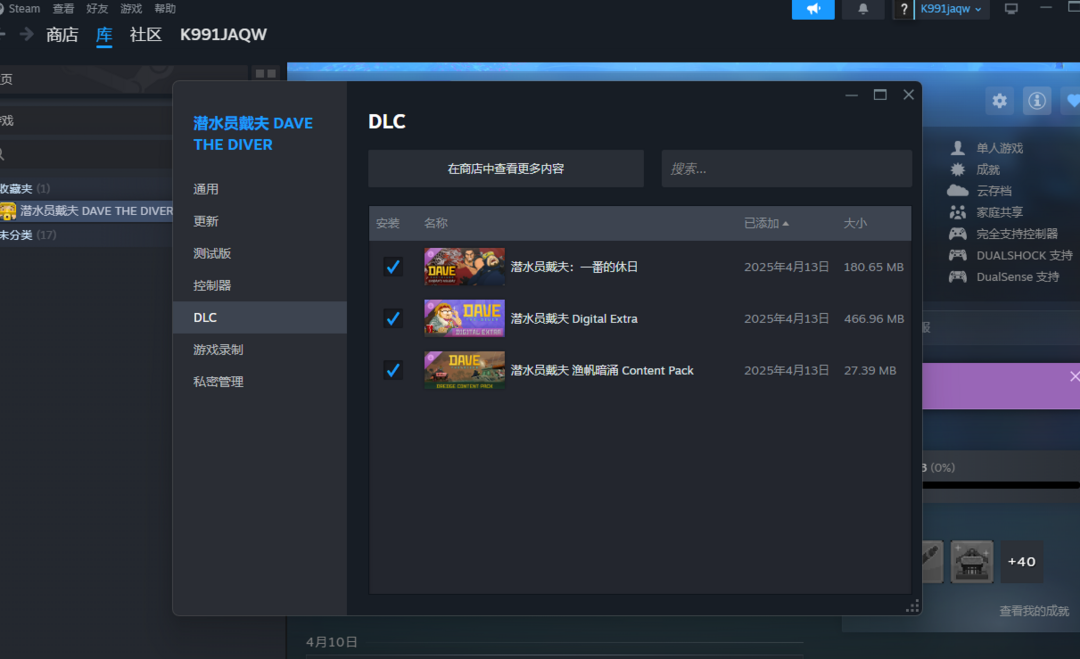
Task: Open the notifications bell icon
Action: (x=863, y=9)
